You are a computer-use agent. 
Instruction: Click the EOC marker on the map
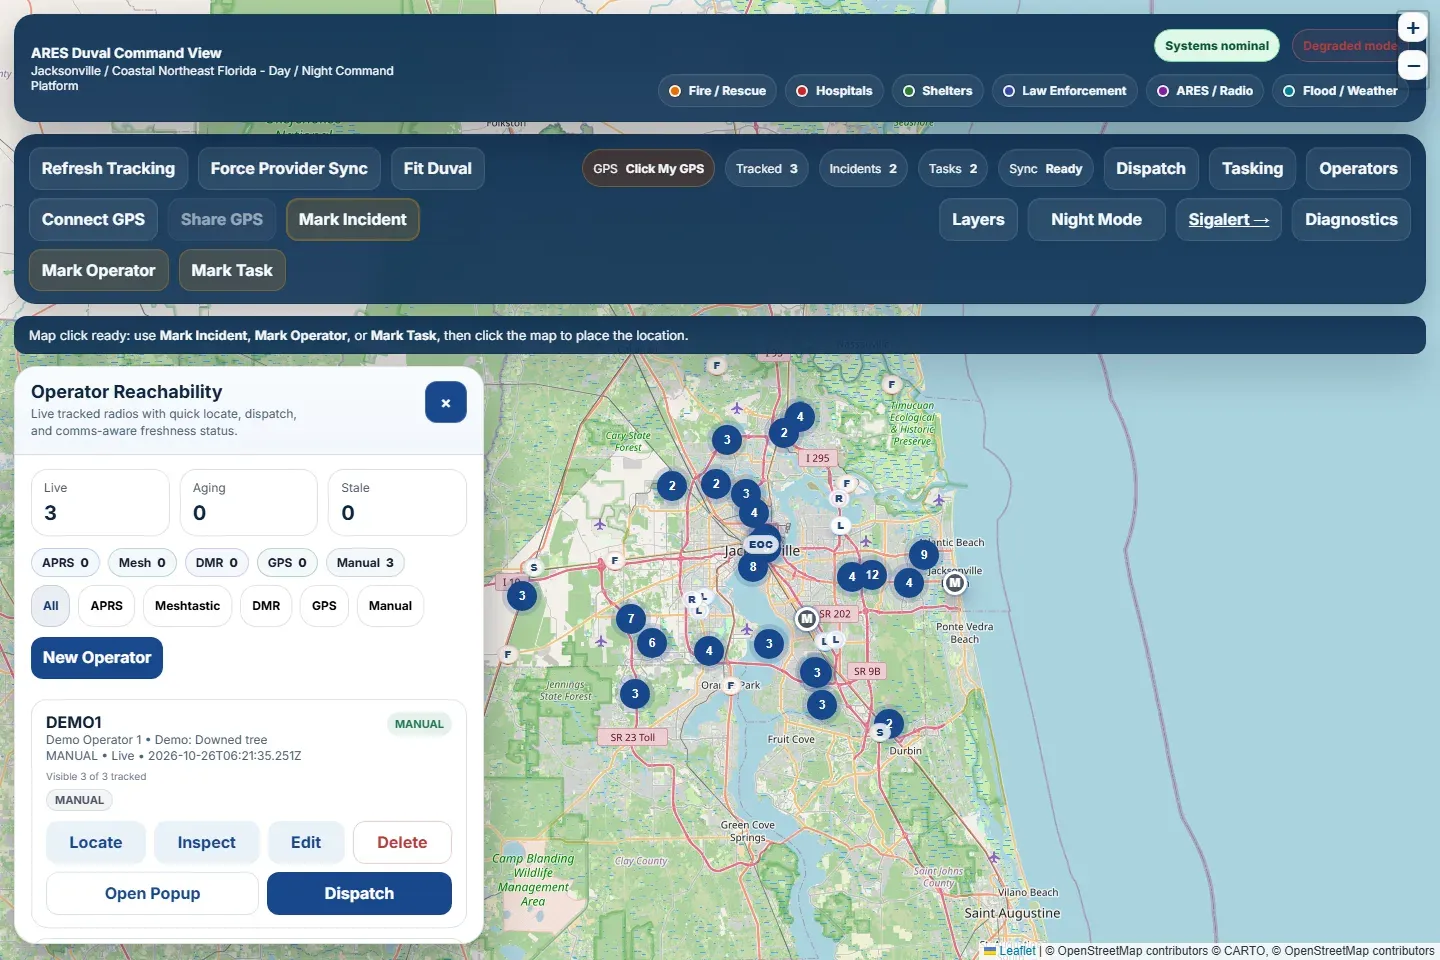[761, 545]
